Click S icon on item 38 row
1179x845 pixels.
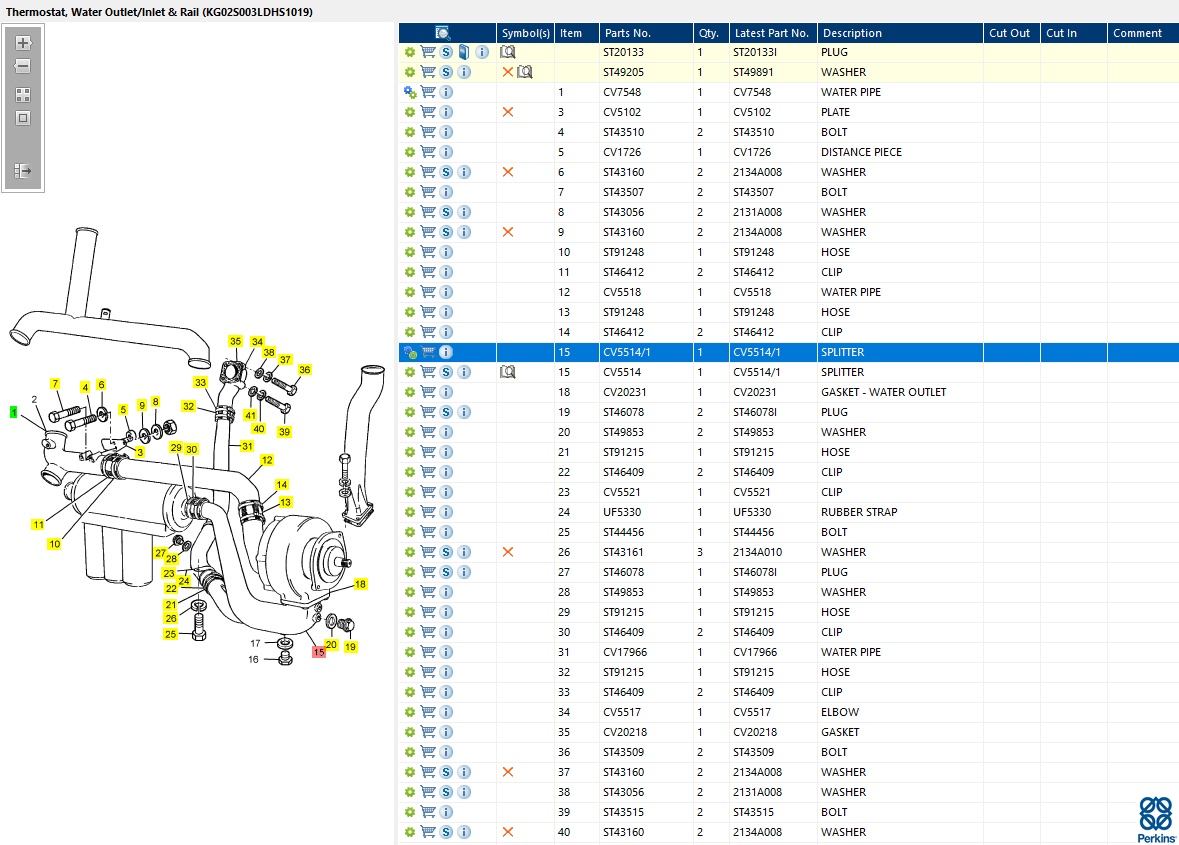[446, 792]
